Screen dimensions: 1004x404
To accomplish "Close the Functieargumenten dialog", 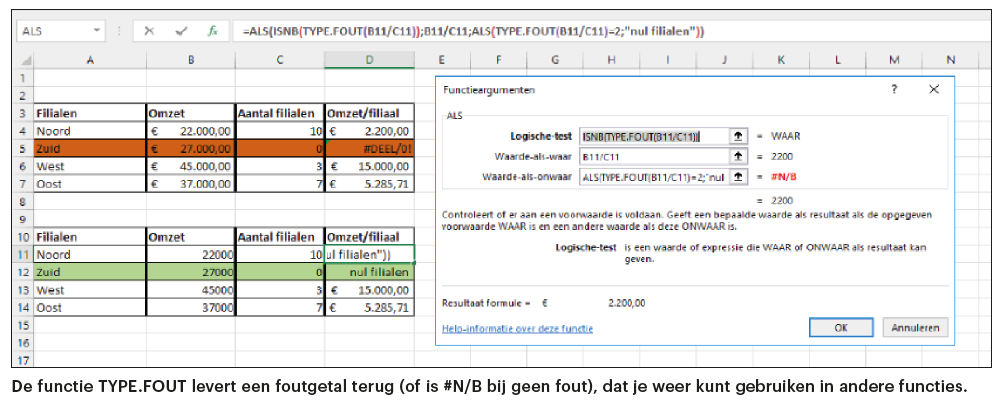I will point(933,89).
